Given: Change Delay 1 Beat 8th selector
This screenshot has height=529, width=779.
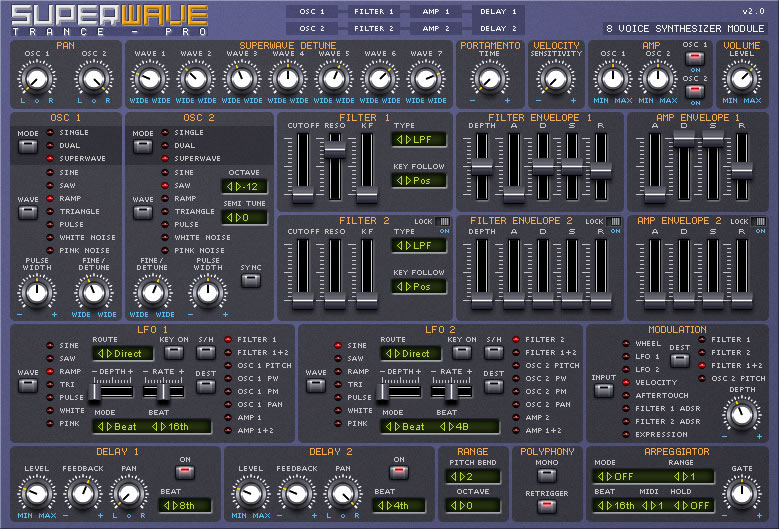Looking at the screenshot, I should pyautogui.click(x=185, y=506).
